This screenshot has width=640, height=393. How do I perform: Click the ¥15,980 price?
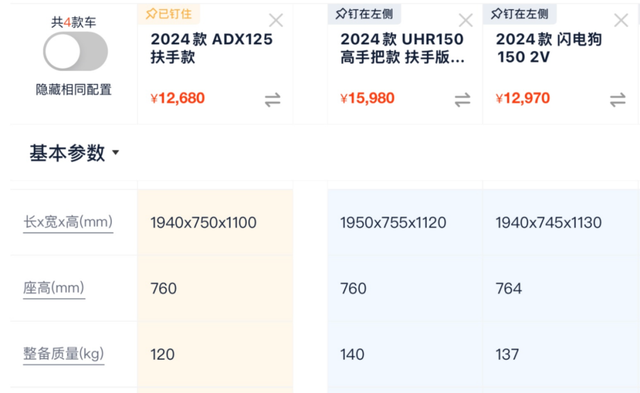coord(367,98)
